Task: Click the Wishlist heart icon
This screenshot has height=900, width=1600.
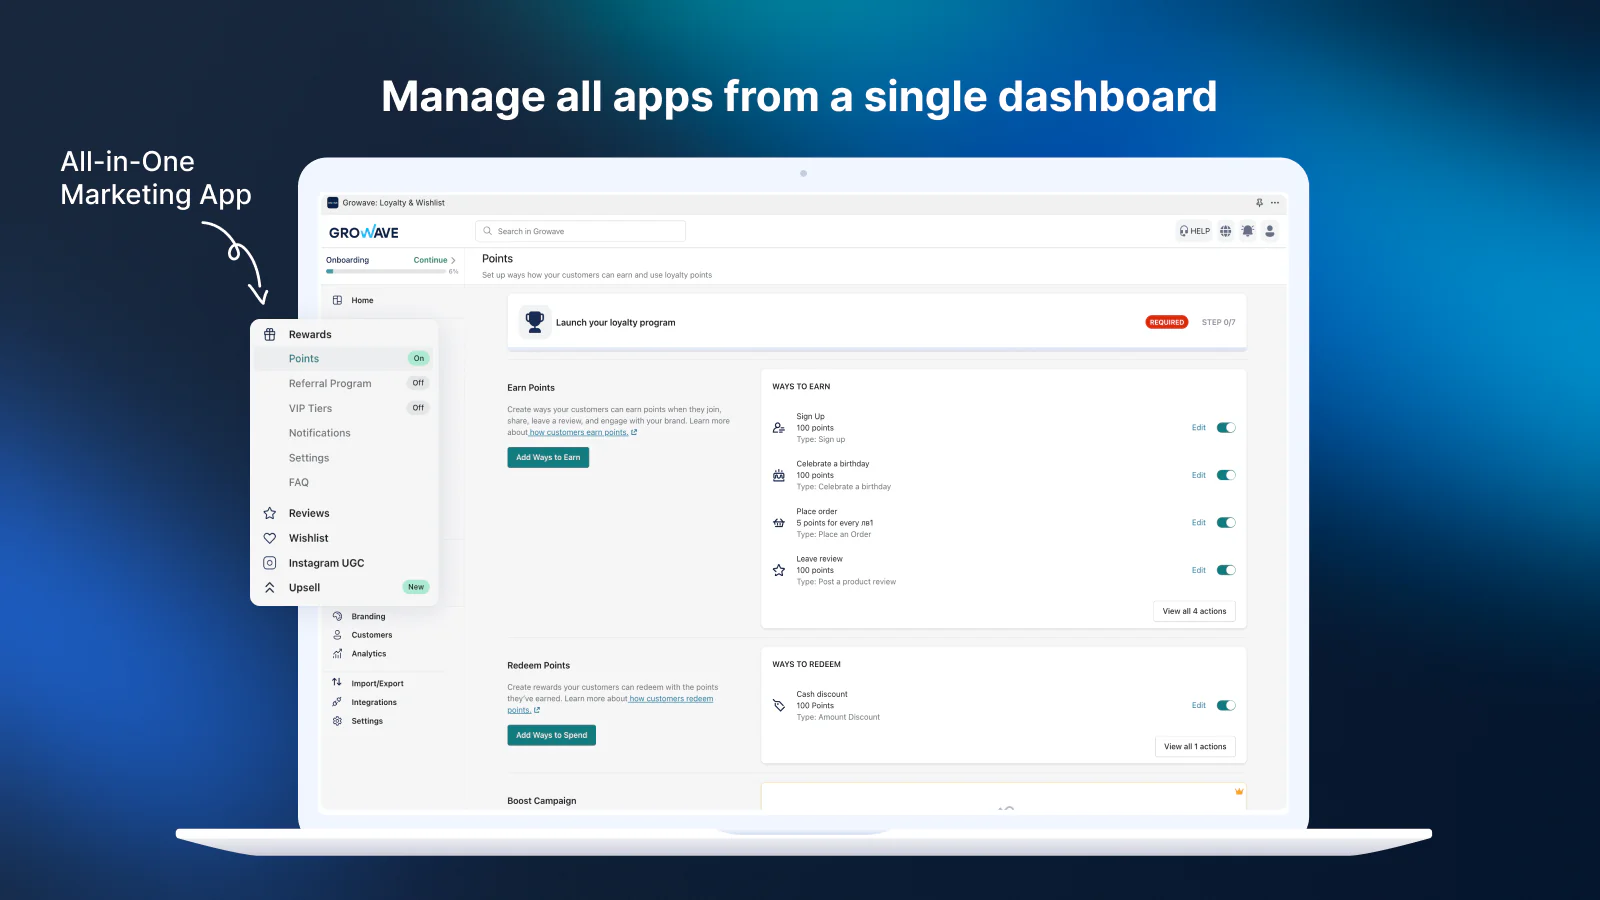Action: 270,538
